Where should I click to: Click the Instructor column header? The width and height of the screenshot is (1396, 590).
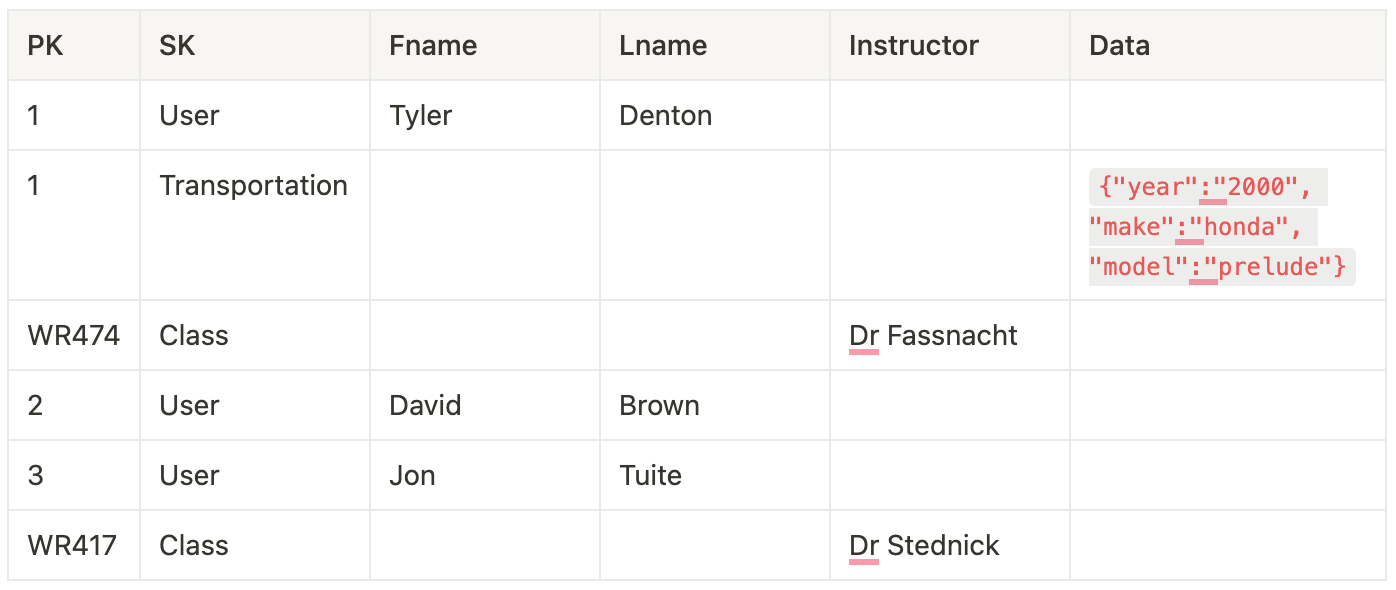click(x=913, y=46)
